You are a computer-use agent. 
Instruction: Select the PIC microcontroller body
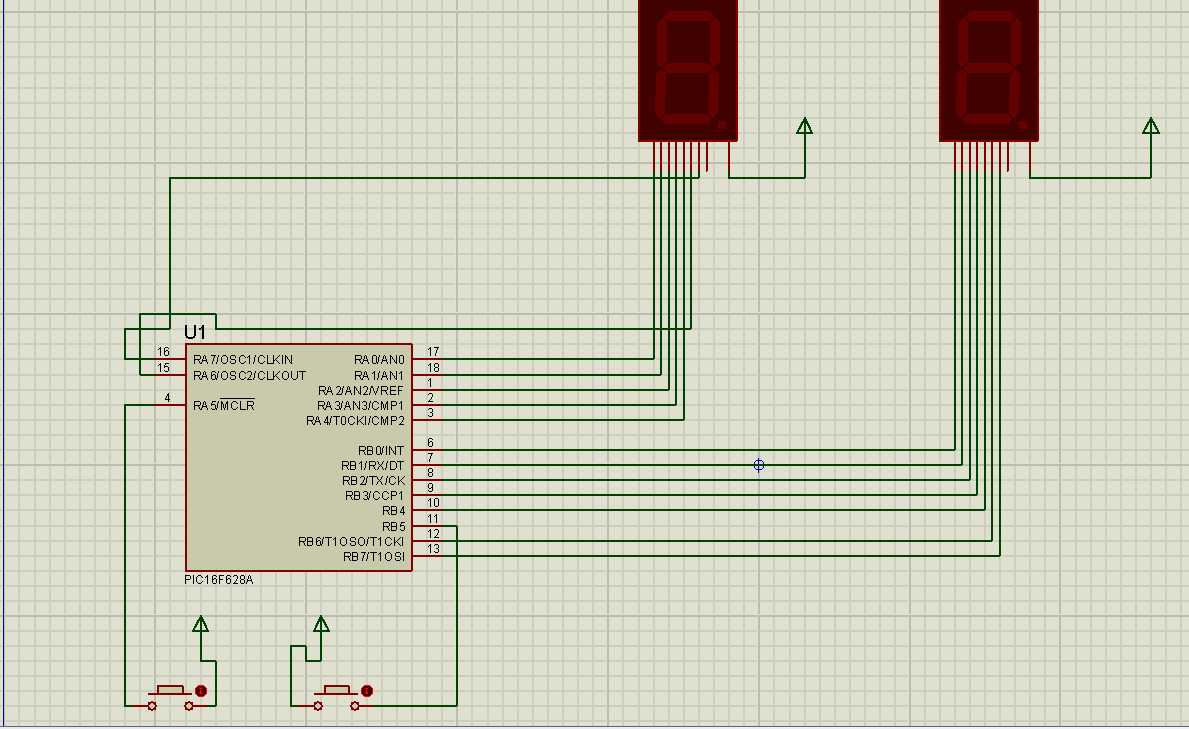pyautogui.click(x=299, y=457)
